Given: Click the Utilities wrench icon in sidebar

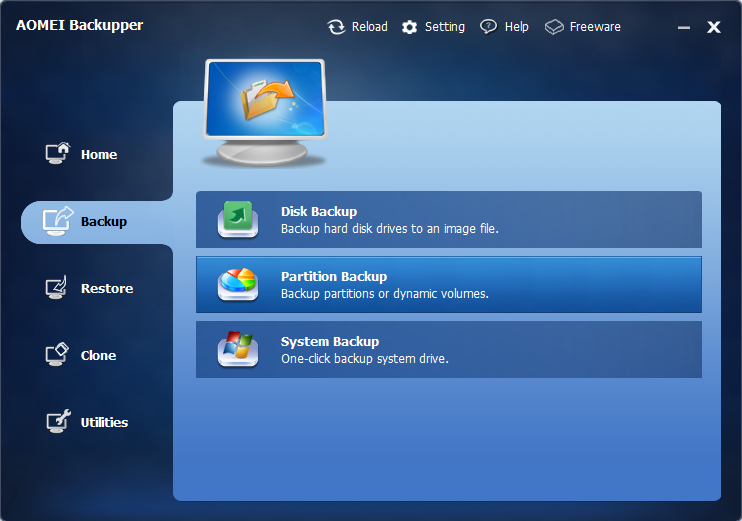Looking at the screenshot, I should point(58,421).
